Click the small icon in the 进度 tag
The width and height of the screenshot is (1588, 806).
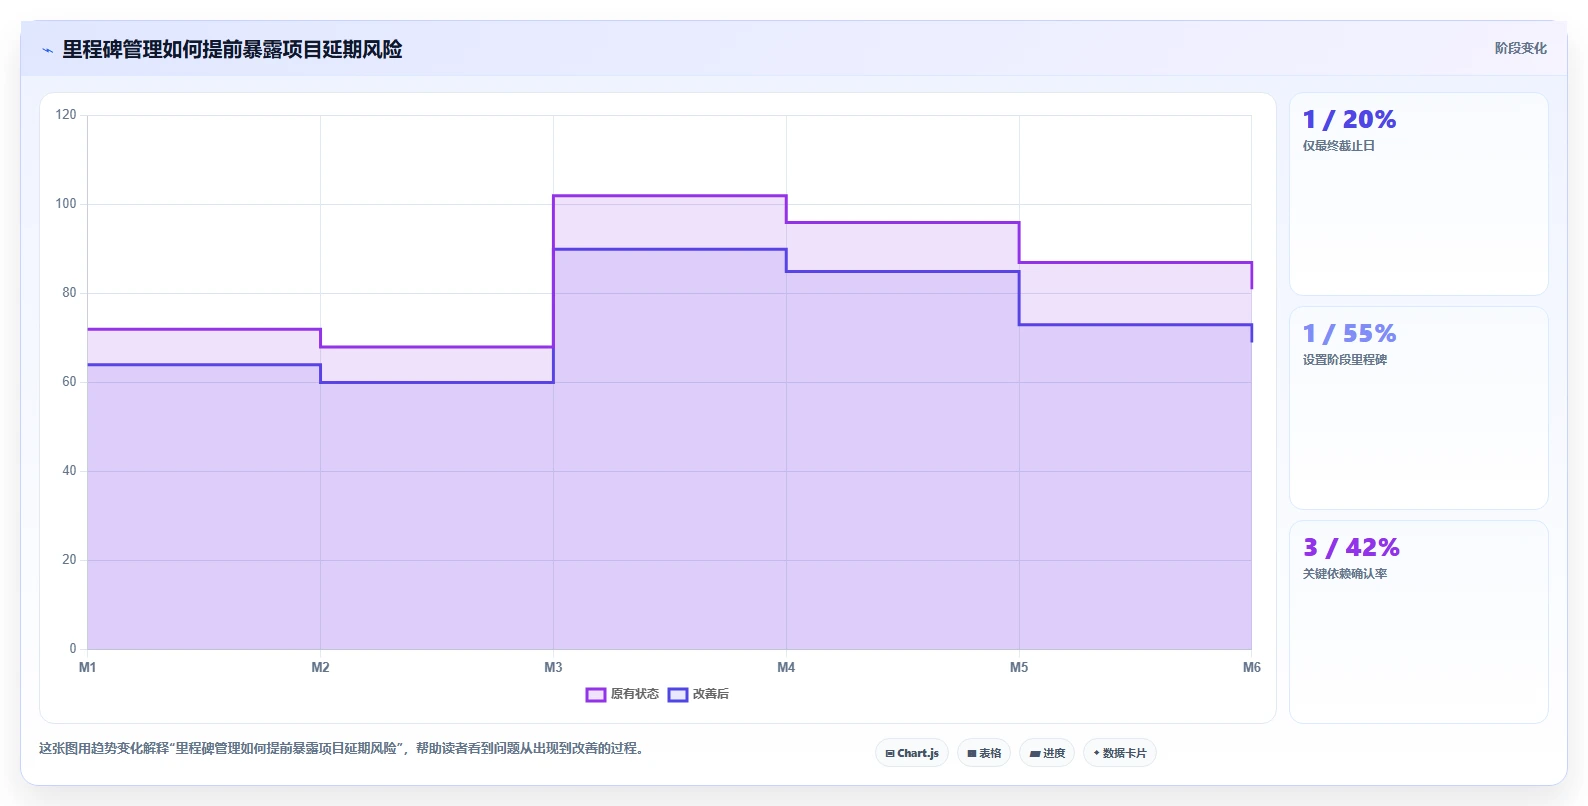(1035, 753)
